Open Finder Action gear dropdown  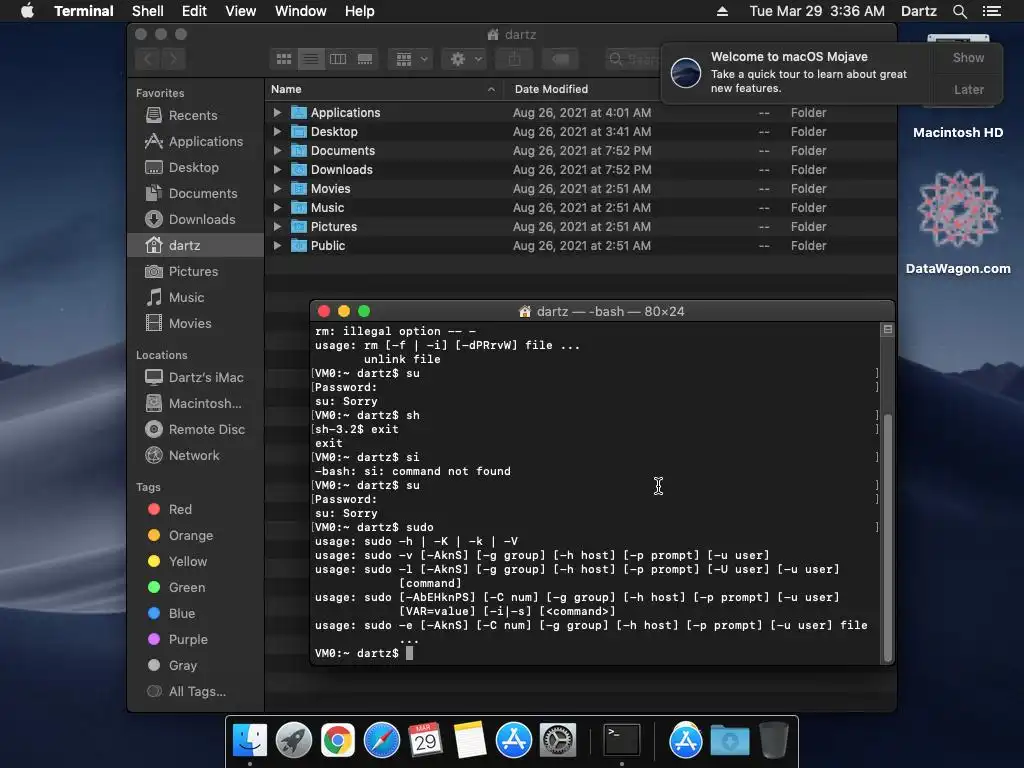click(464, 59)
